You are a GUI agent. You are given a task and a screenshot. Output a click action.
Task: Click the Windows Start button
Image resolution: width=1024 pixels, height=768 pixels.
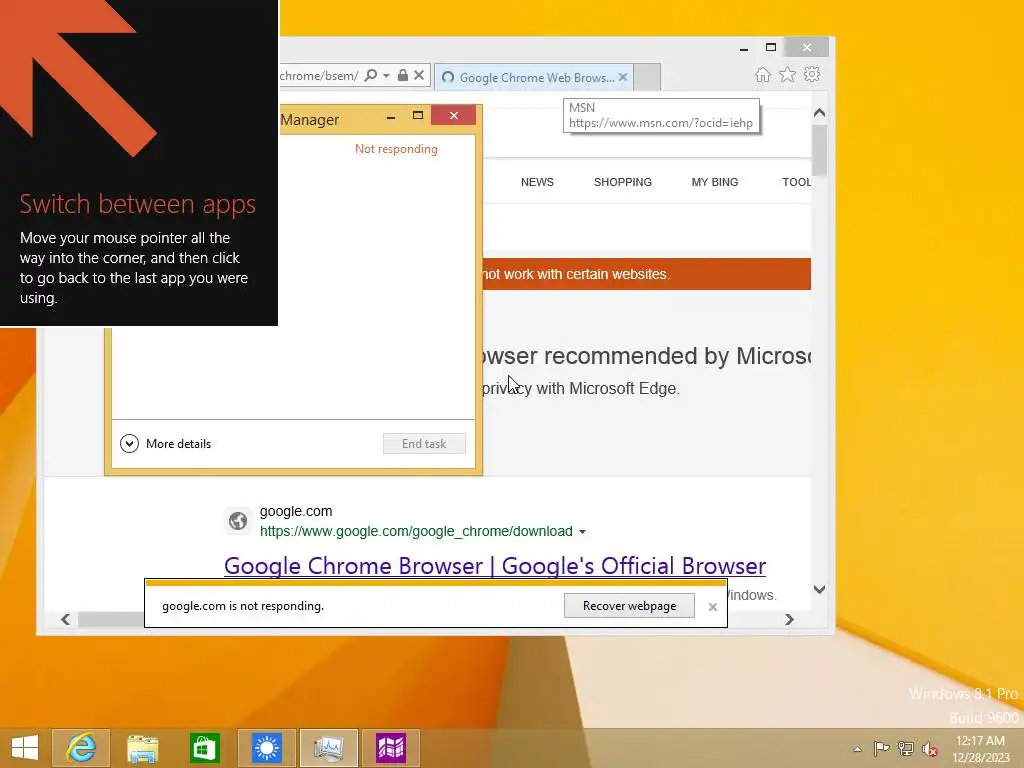click(x=25, y=748)
